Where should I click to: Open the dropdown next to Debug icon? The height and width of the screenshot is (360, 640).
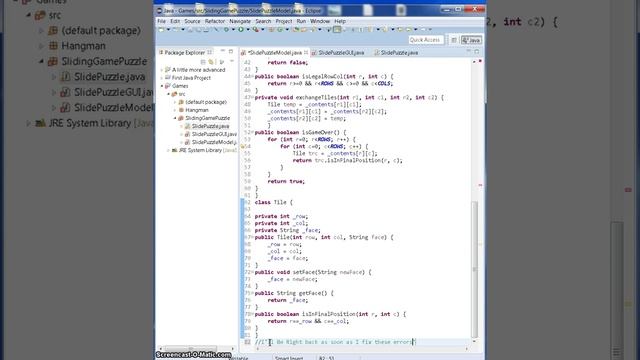click(233, 29)
